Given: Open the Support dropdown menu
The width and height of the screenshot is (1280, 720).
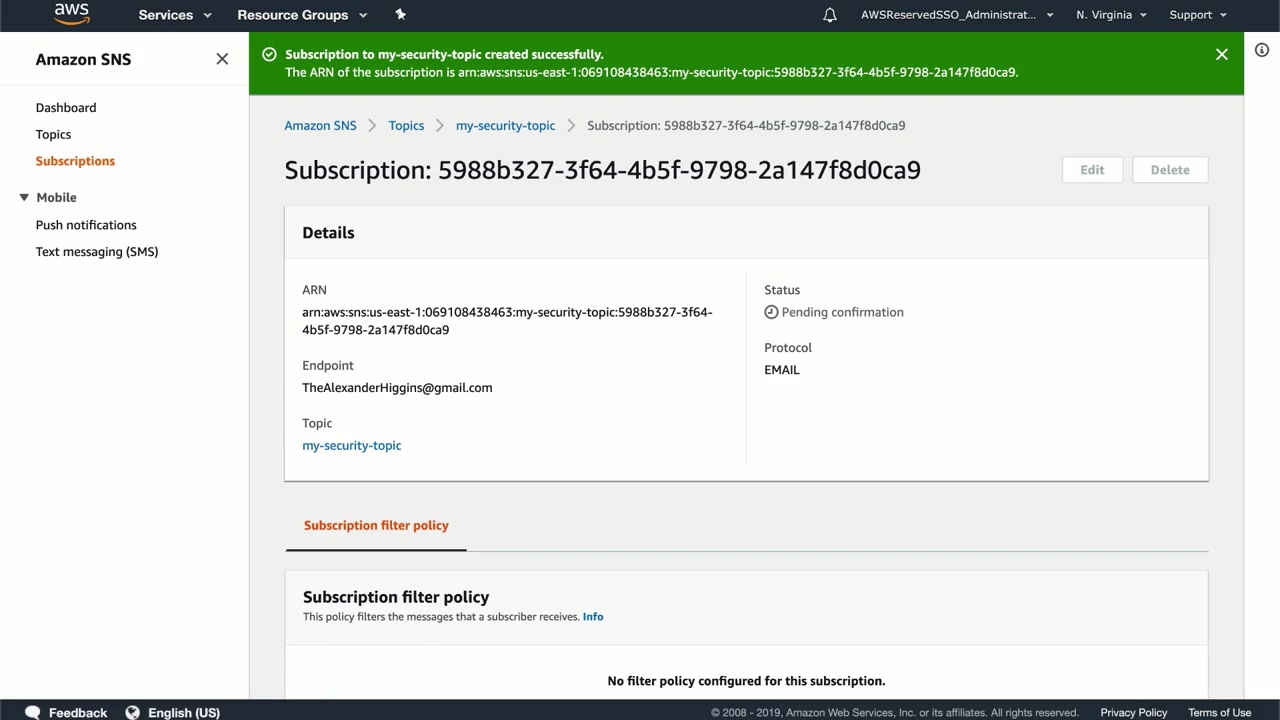Looking at the screenshot, I should [x=1197, y=15].
